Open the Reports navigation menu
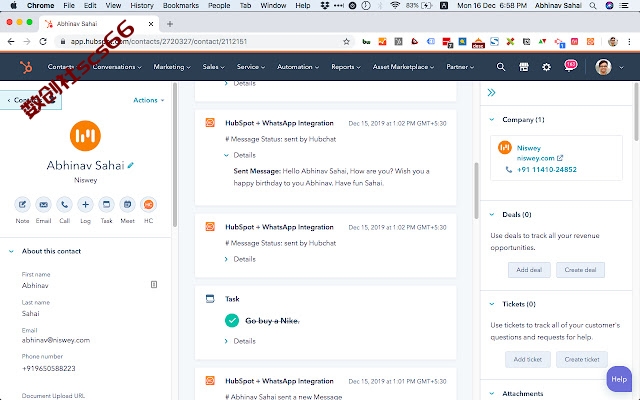The image size is (640, 400). [x=346, y=67]
